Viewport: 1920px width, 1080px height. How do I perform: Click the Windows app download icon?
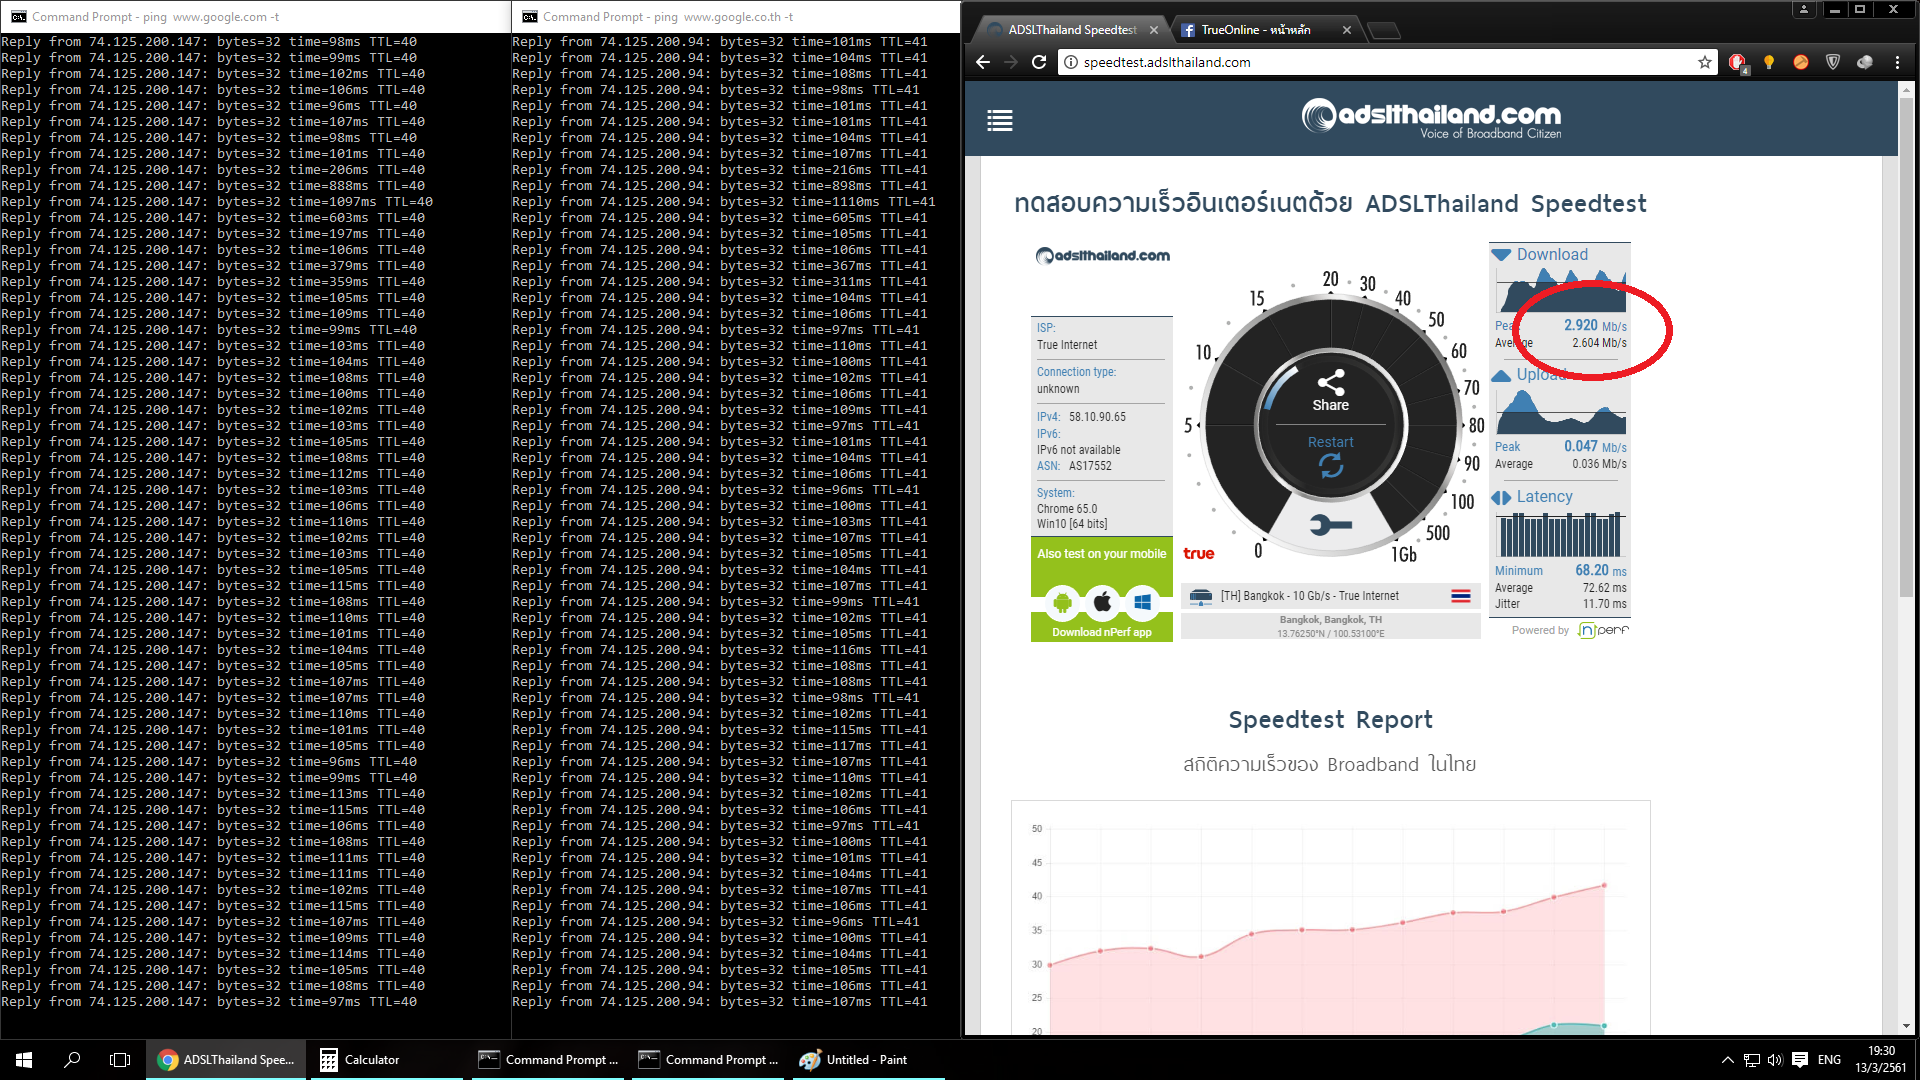1142,602
